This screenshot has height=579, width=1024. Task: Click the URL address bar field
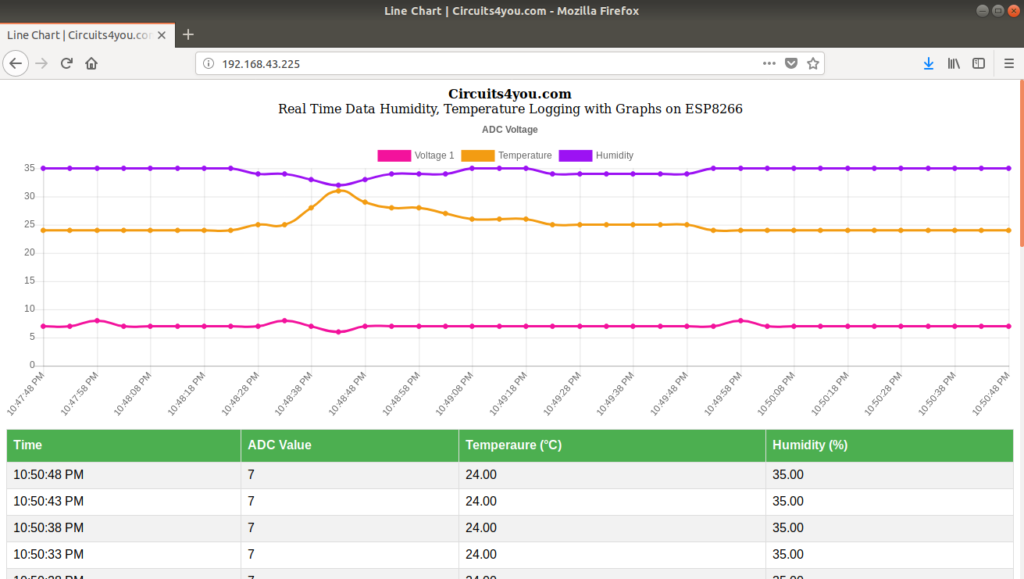point(480,63)
